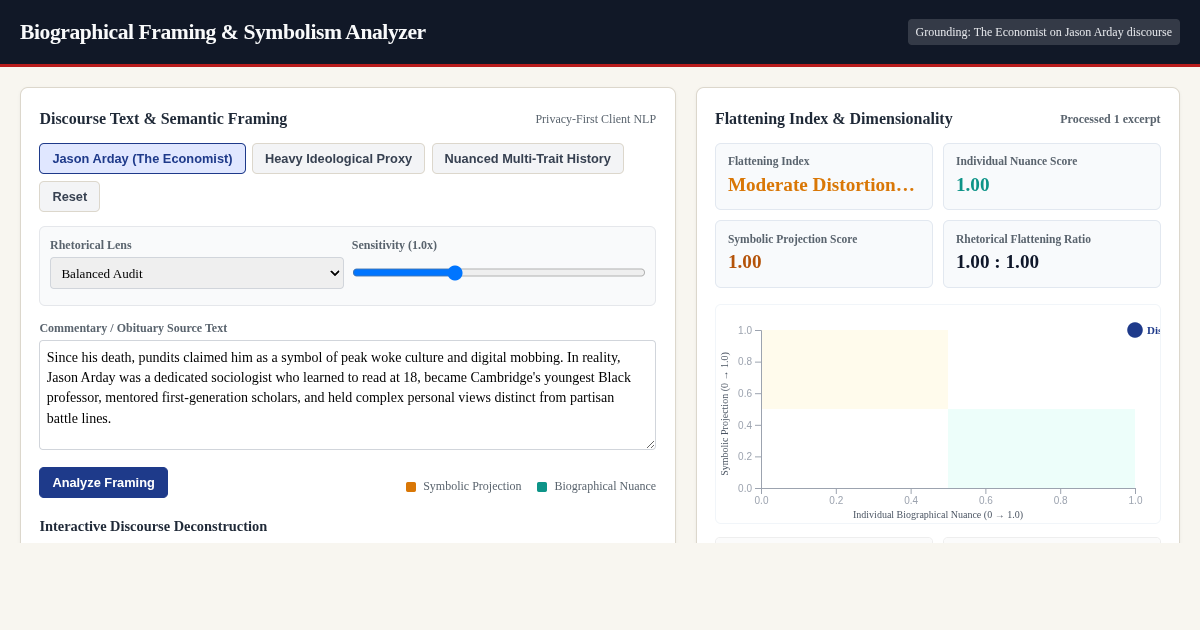Click the Biographical Framing & Symbolism Analyzer title
The image size is (1200, 630).
(223, 32)
